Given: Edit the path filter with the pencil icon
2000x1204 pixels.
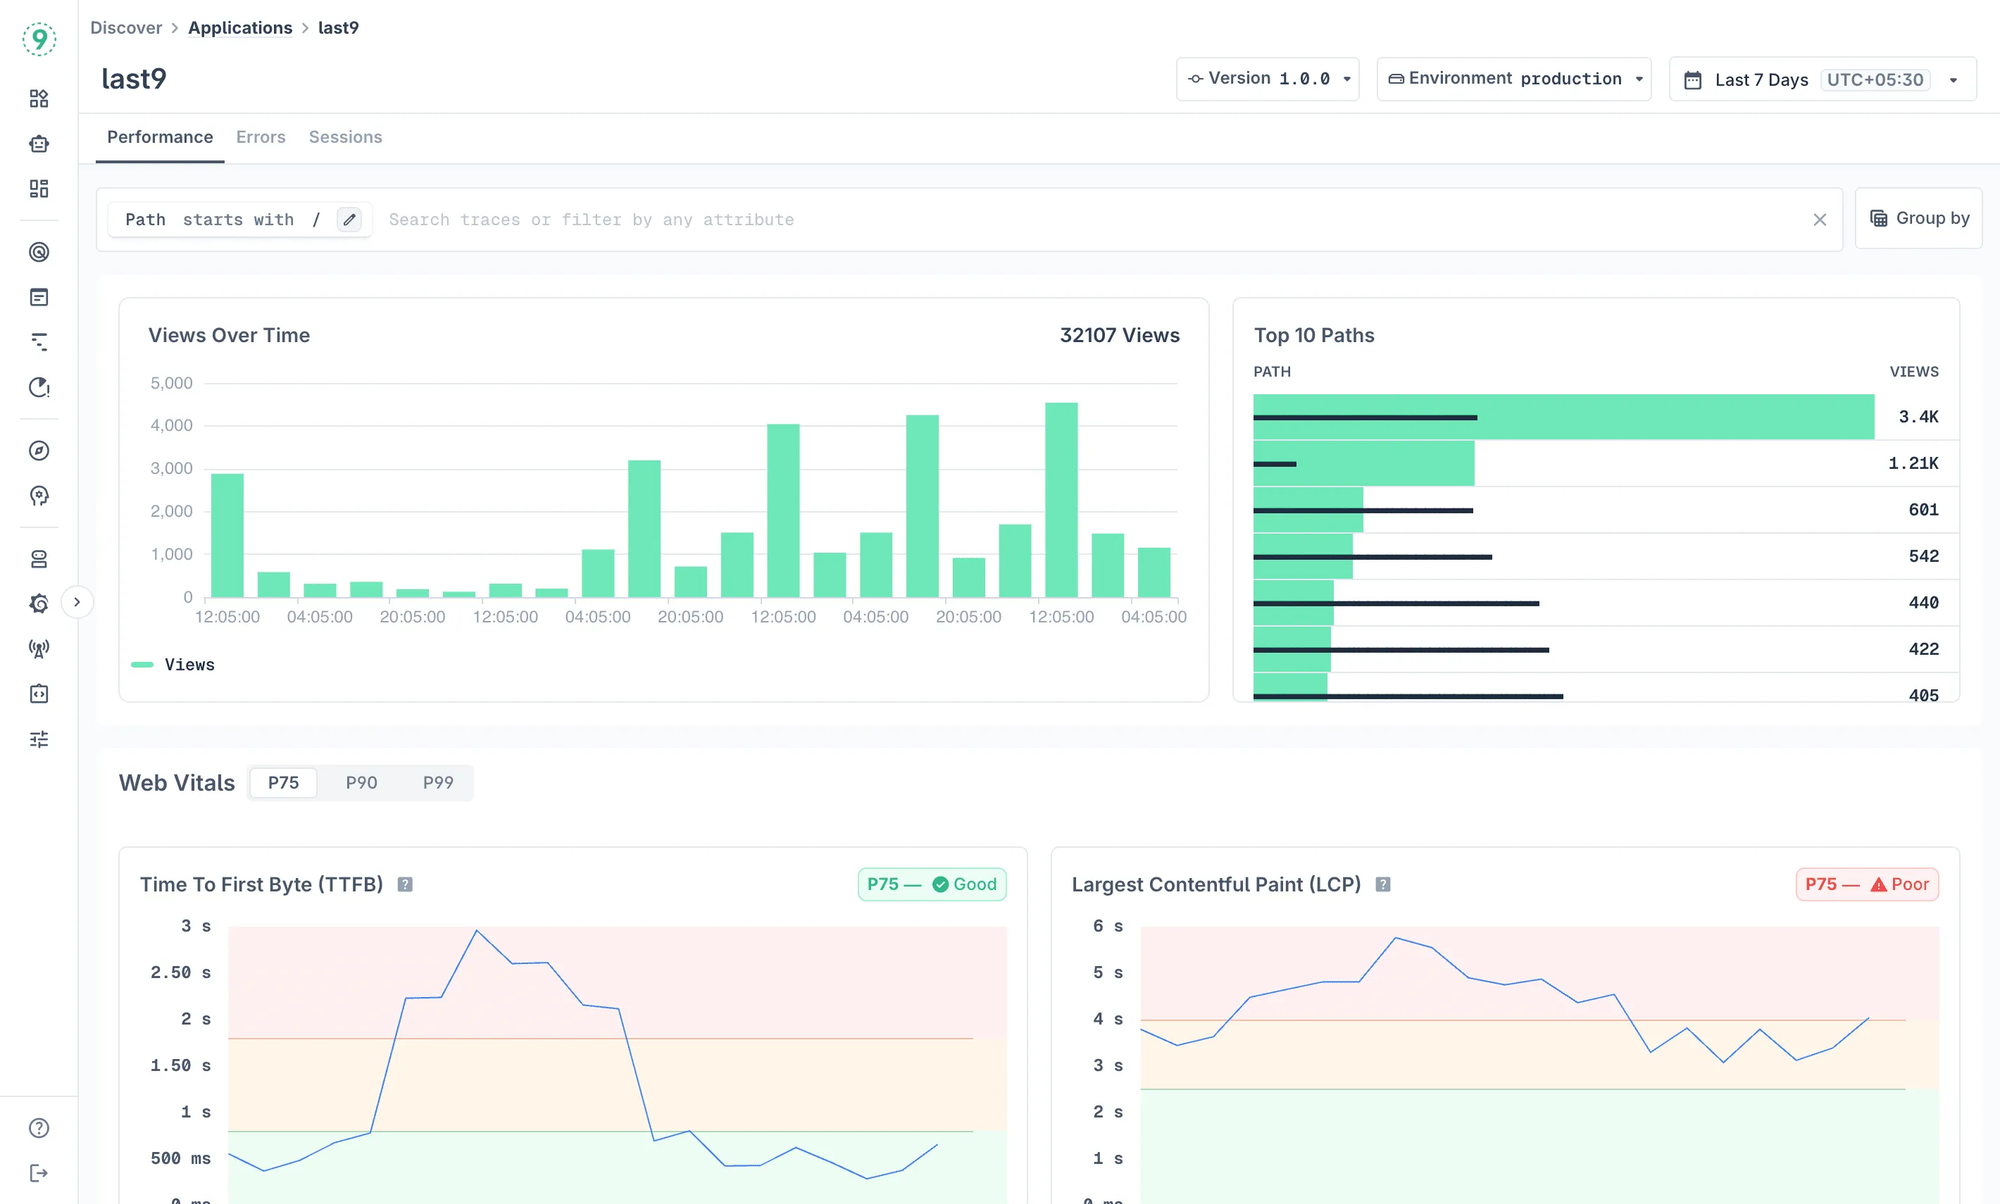Looking at the screenshot, I should pyautogui.click(x=349, y=219).
